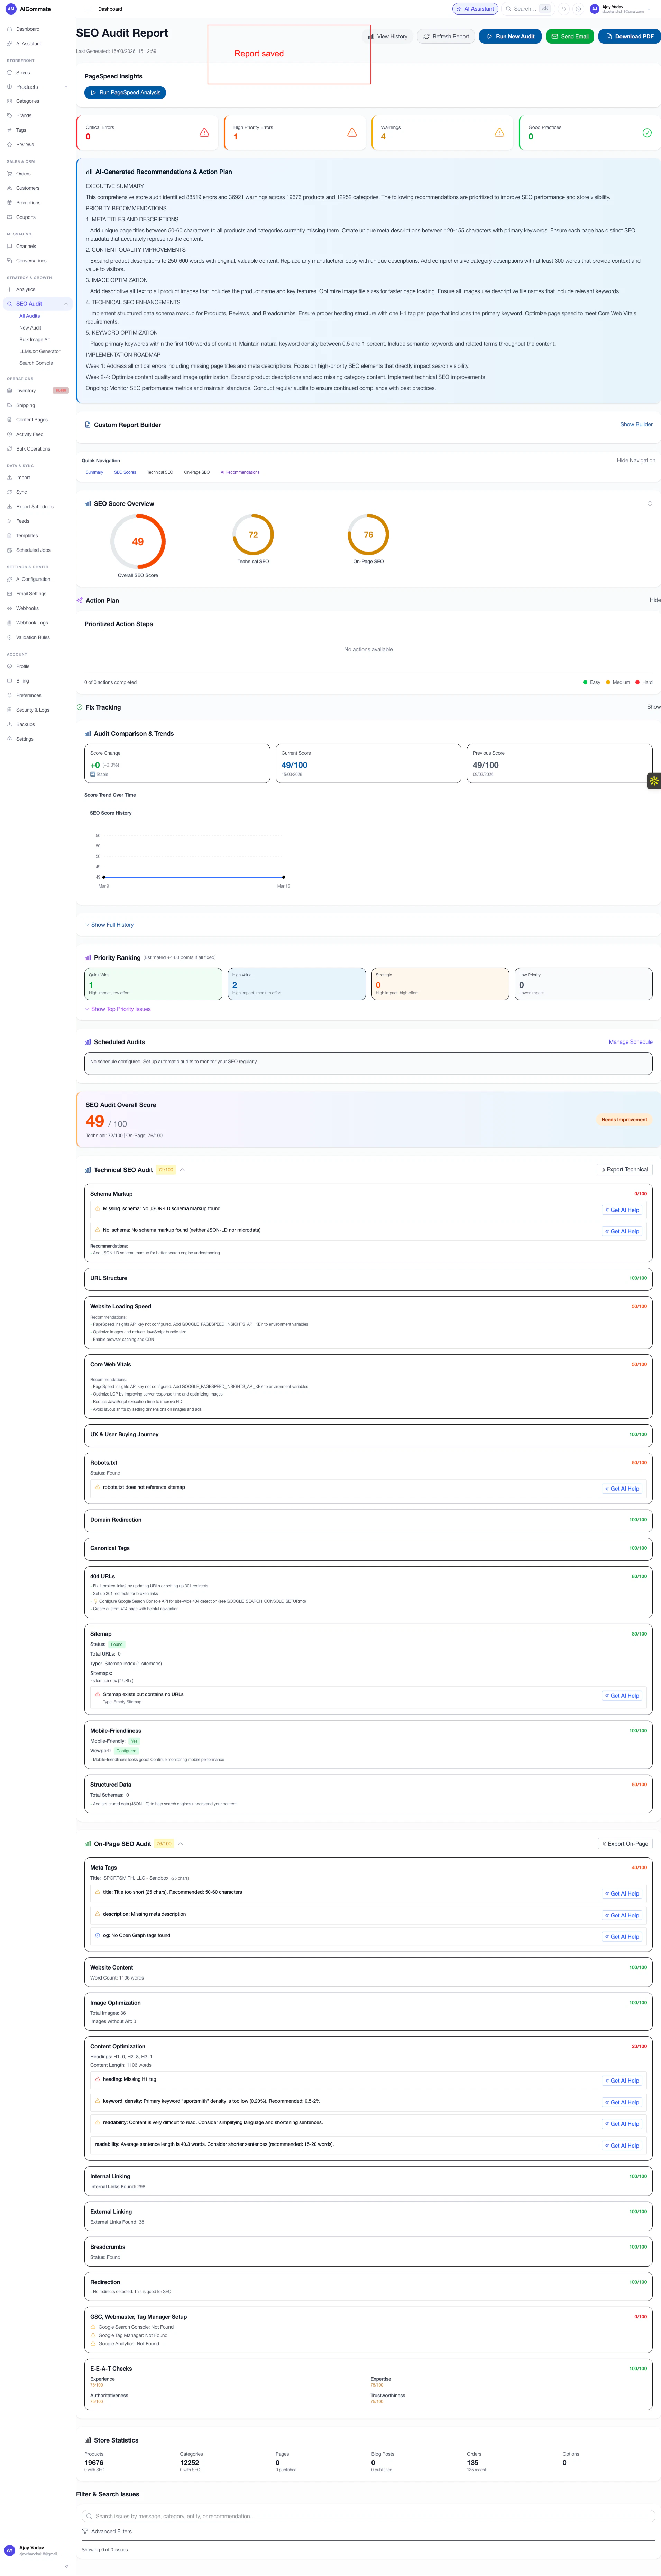Click the Run New Audit button
Viewport: 661px width, 2576px height.
pos(510,36)
